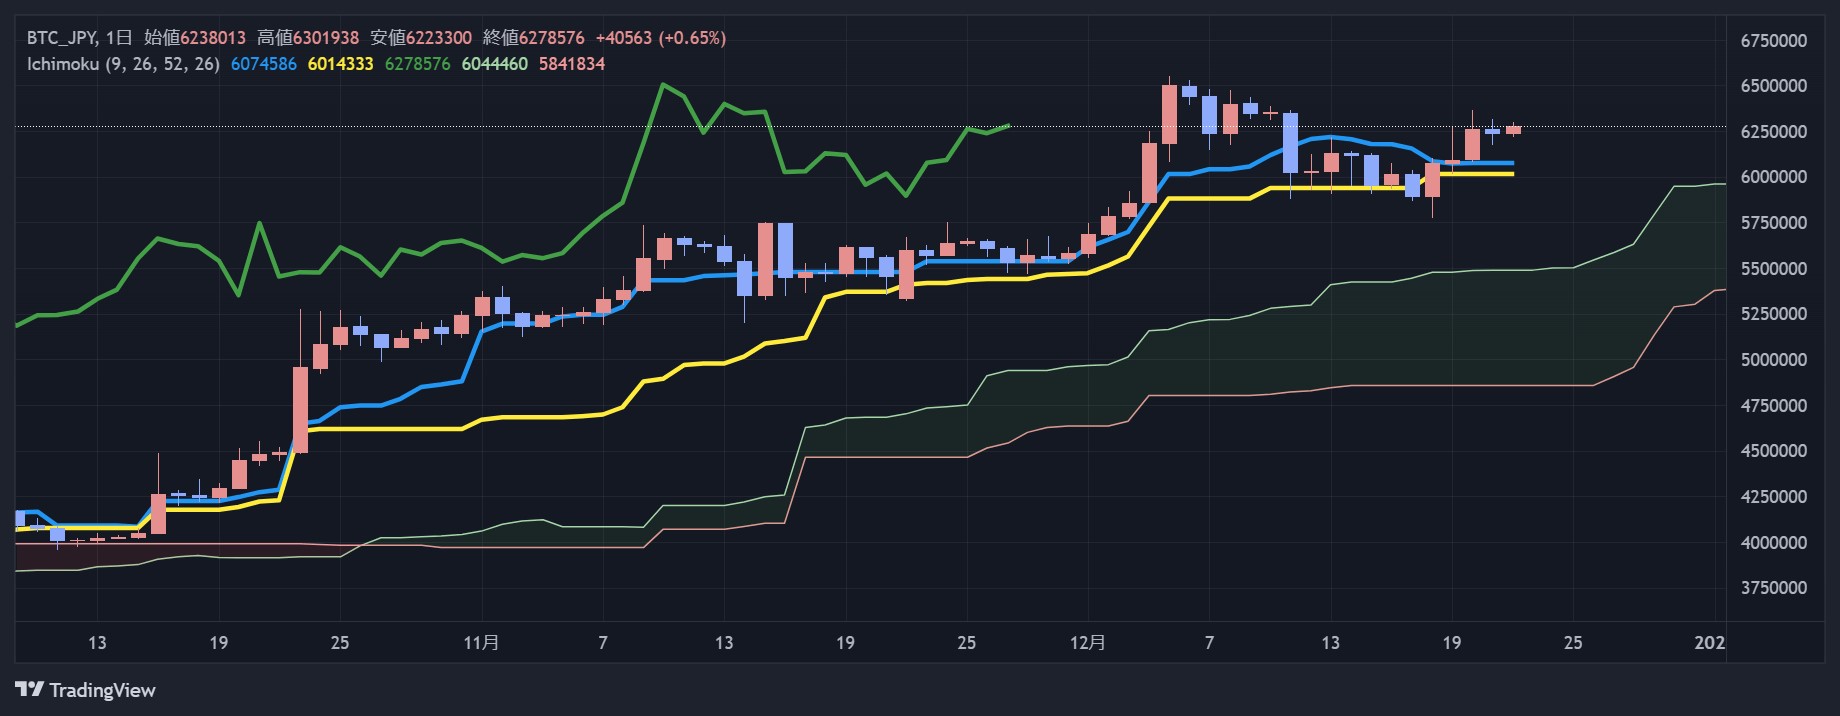Click the Ichimoku value 5841834
The width and height of the screenshot is (1840, 716).
571,64
